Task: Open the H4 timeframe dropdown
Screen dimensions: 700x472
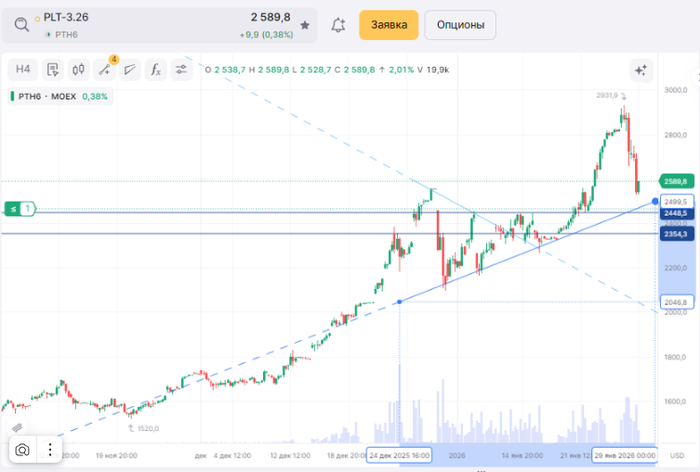Action: [x=23, y=69]
